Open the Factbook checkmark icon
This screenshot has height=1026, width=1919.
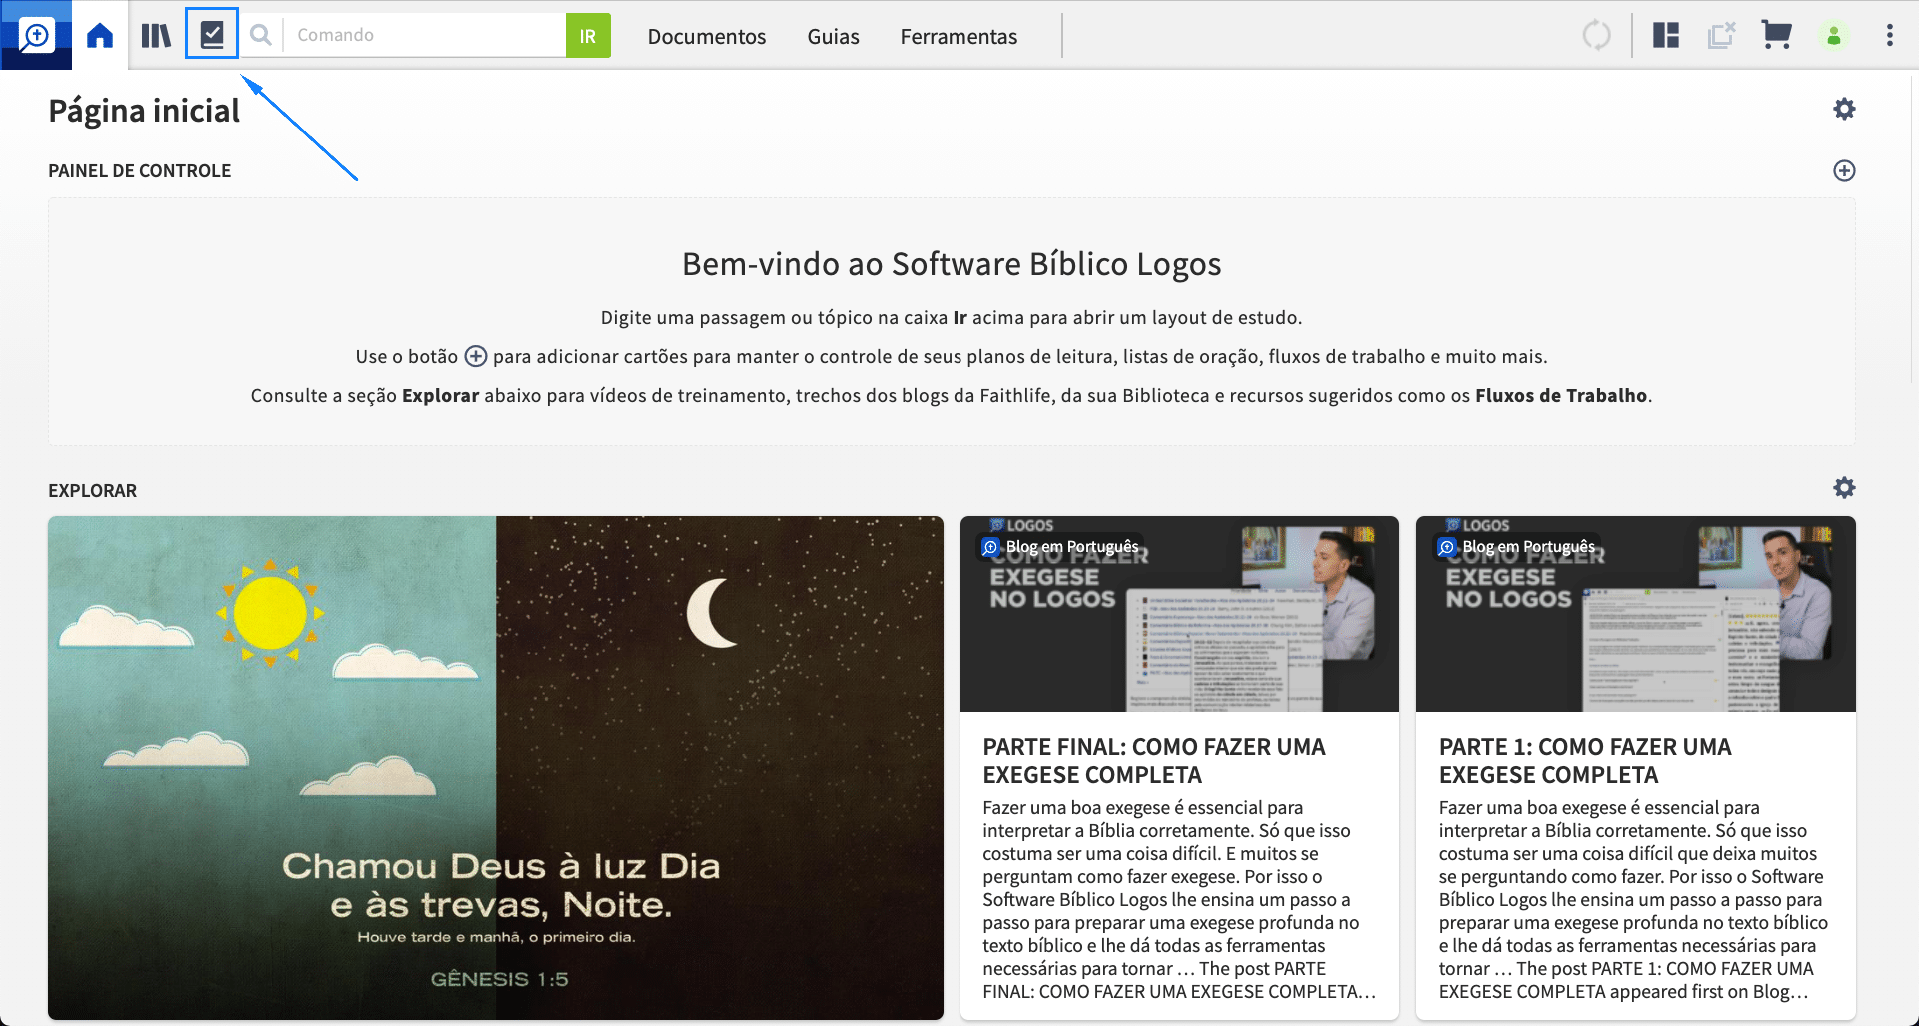[x=212, y=35]
